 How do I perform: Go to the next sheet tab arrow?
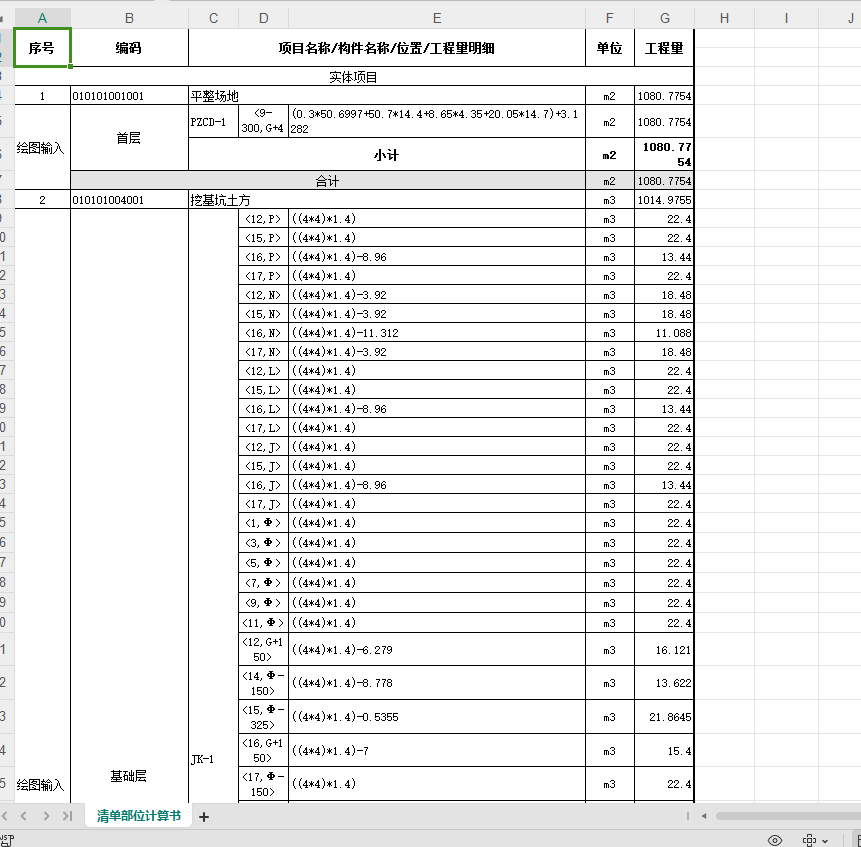[46, 816]
